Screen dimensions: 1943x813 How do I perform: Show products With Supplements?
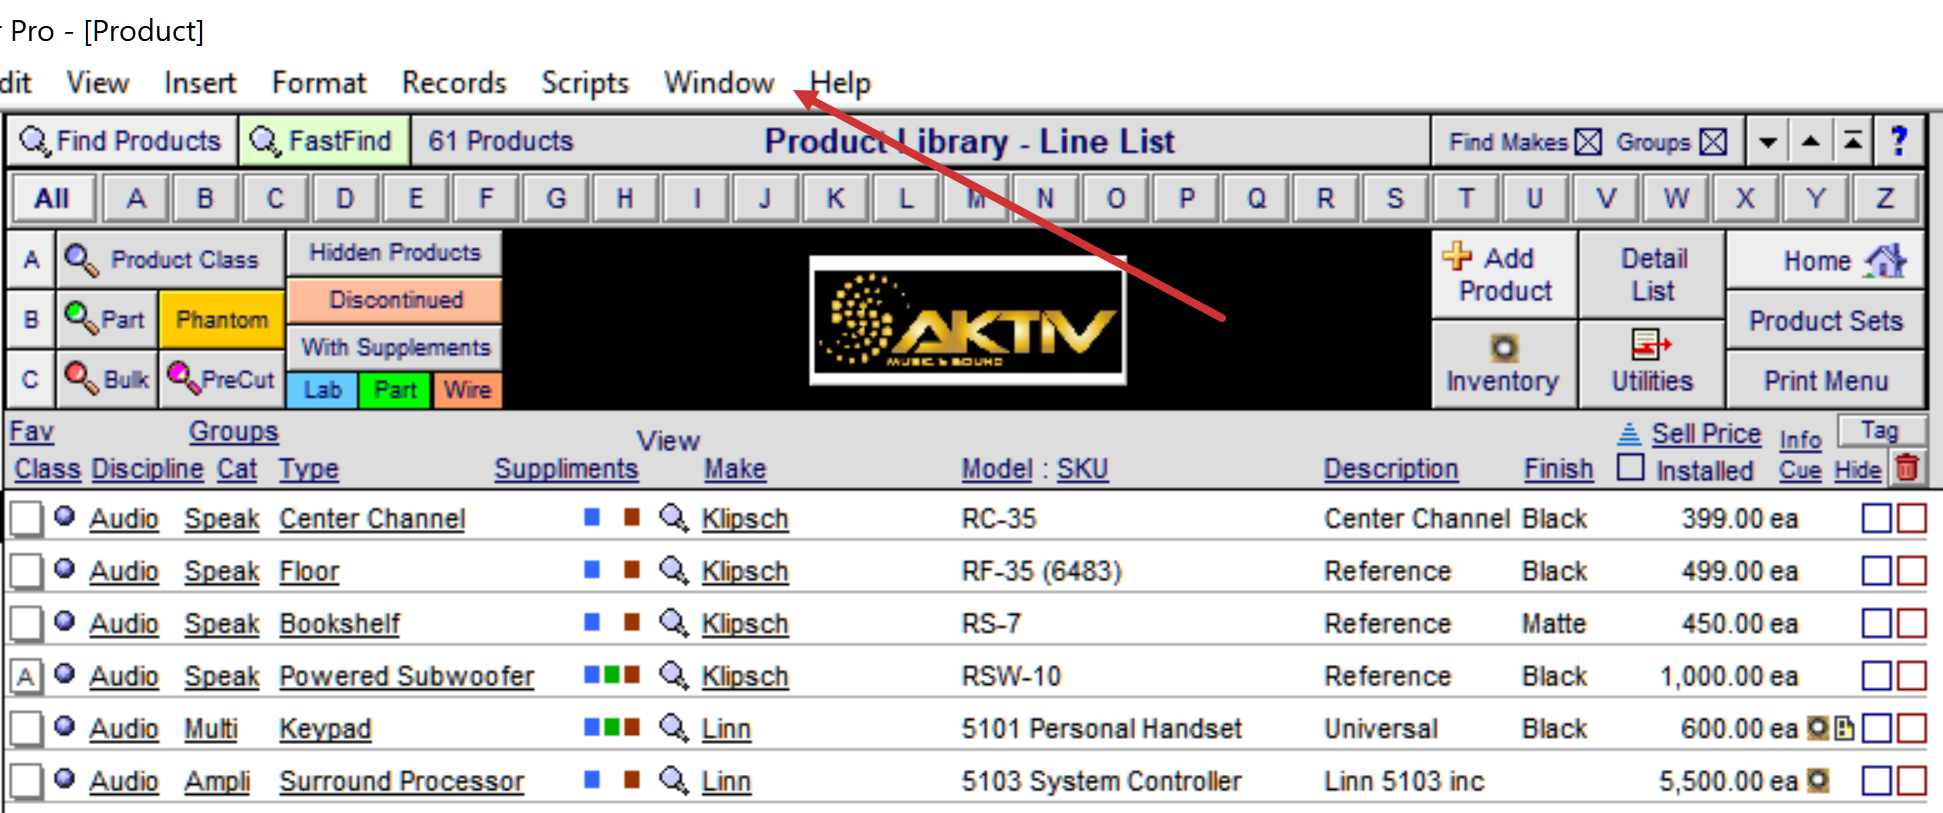pyautogui.click(x=394, y=347)
